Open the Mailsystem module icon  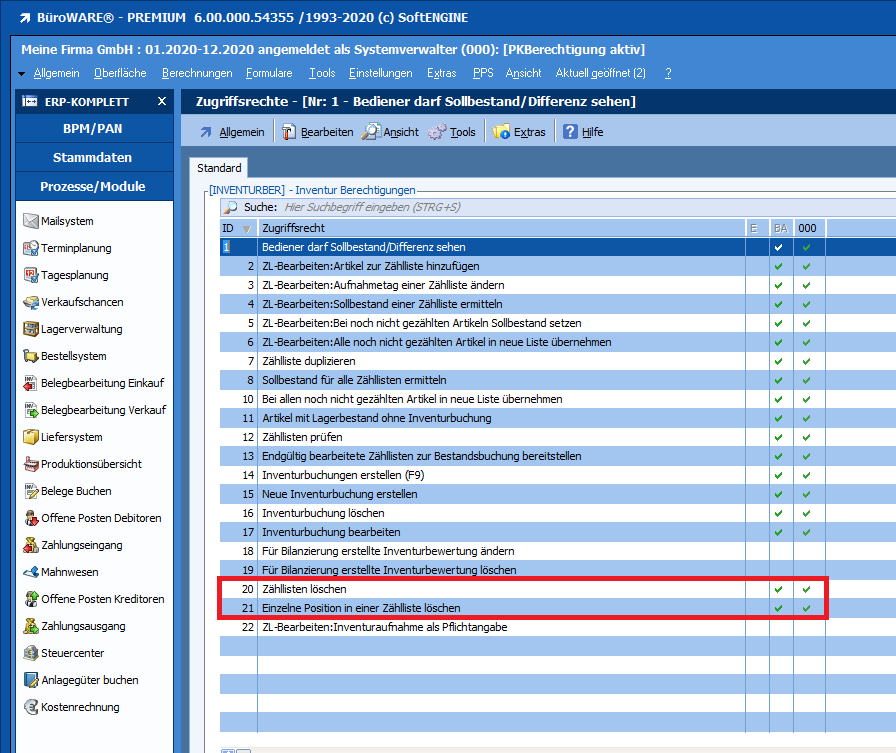31,221
